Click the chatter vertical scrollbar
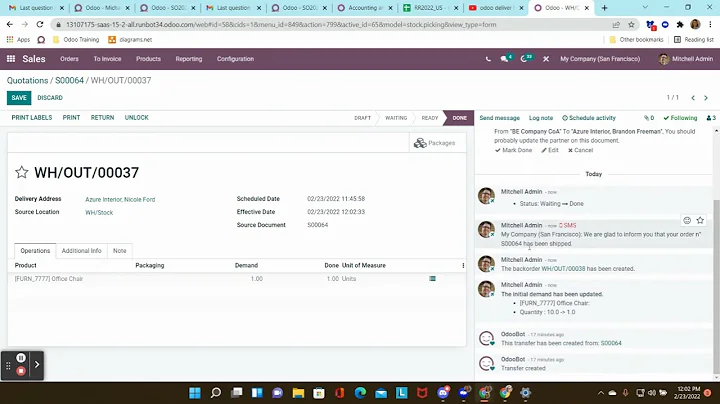The image size is (720, 404). (x=716, y=286)
